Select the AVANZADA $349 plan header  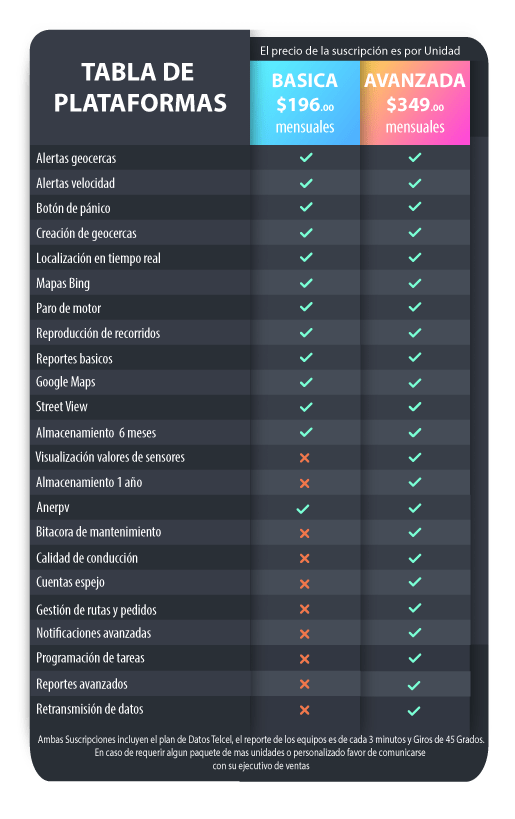tap(415, 103)
